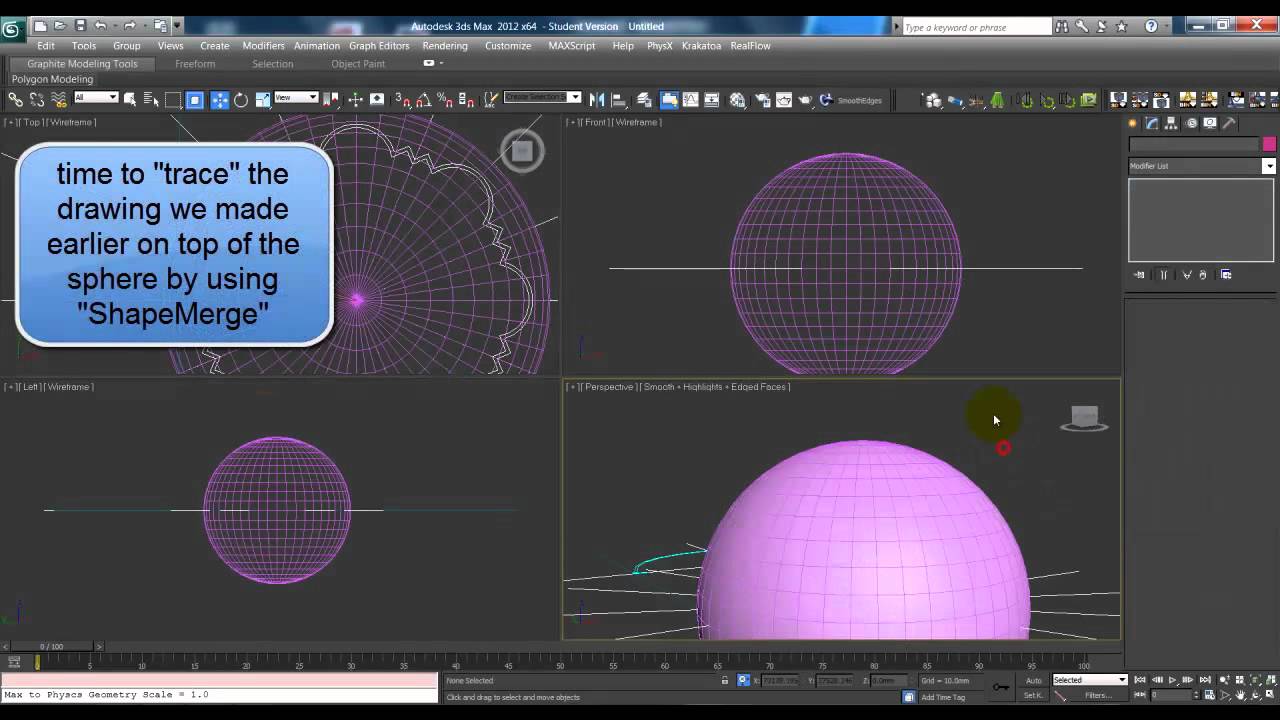Click the Mirror tool icon
The image size is (1280, 720).
pyautogui.click(x=596, y=99)
